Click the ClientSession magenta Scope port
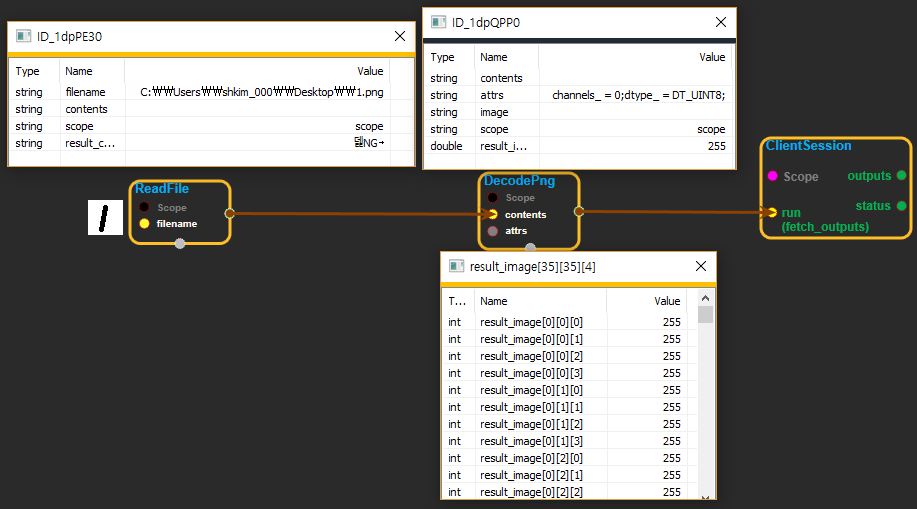Screen dimensions: 917x509 (771, 176)
